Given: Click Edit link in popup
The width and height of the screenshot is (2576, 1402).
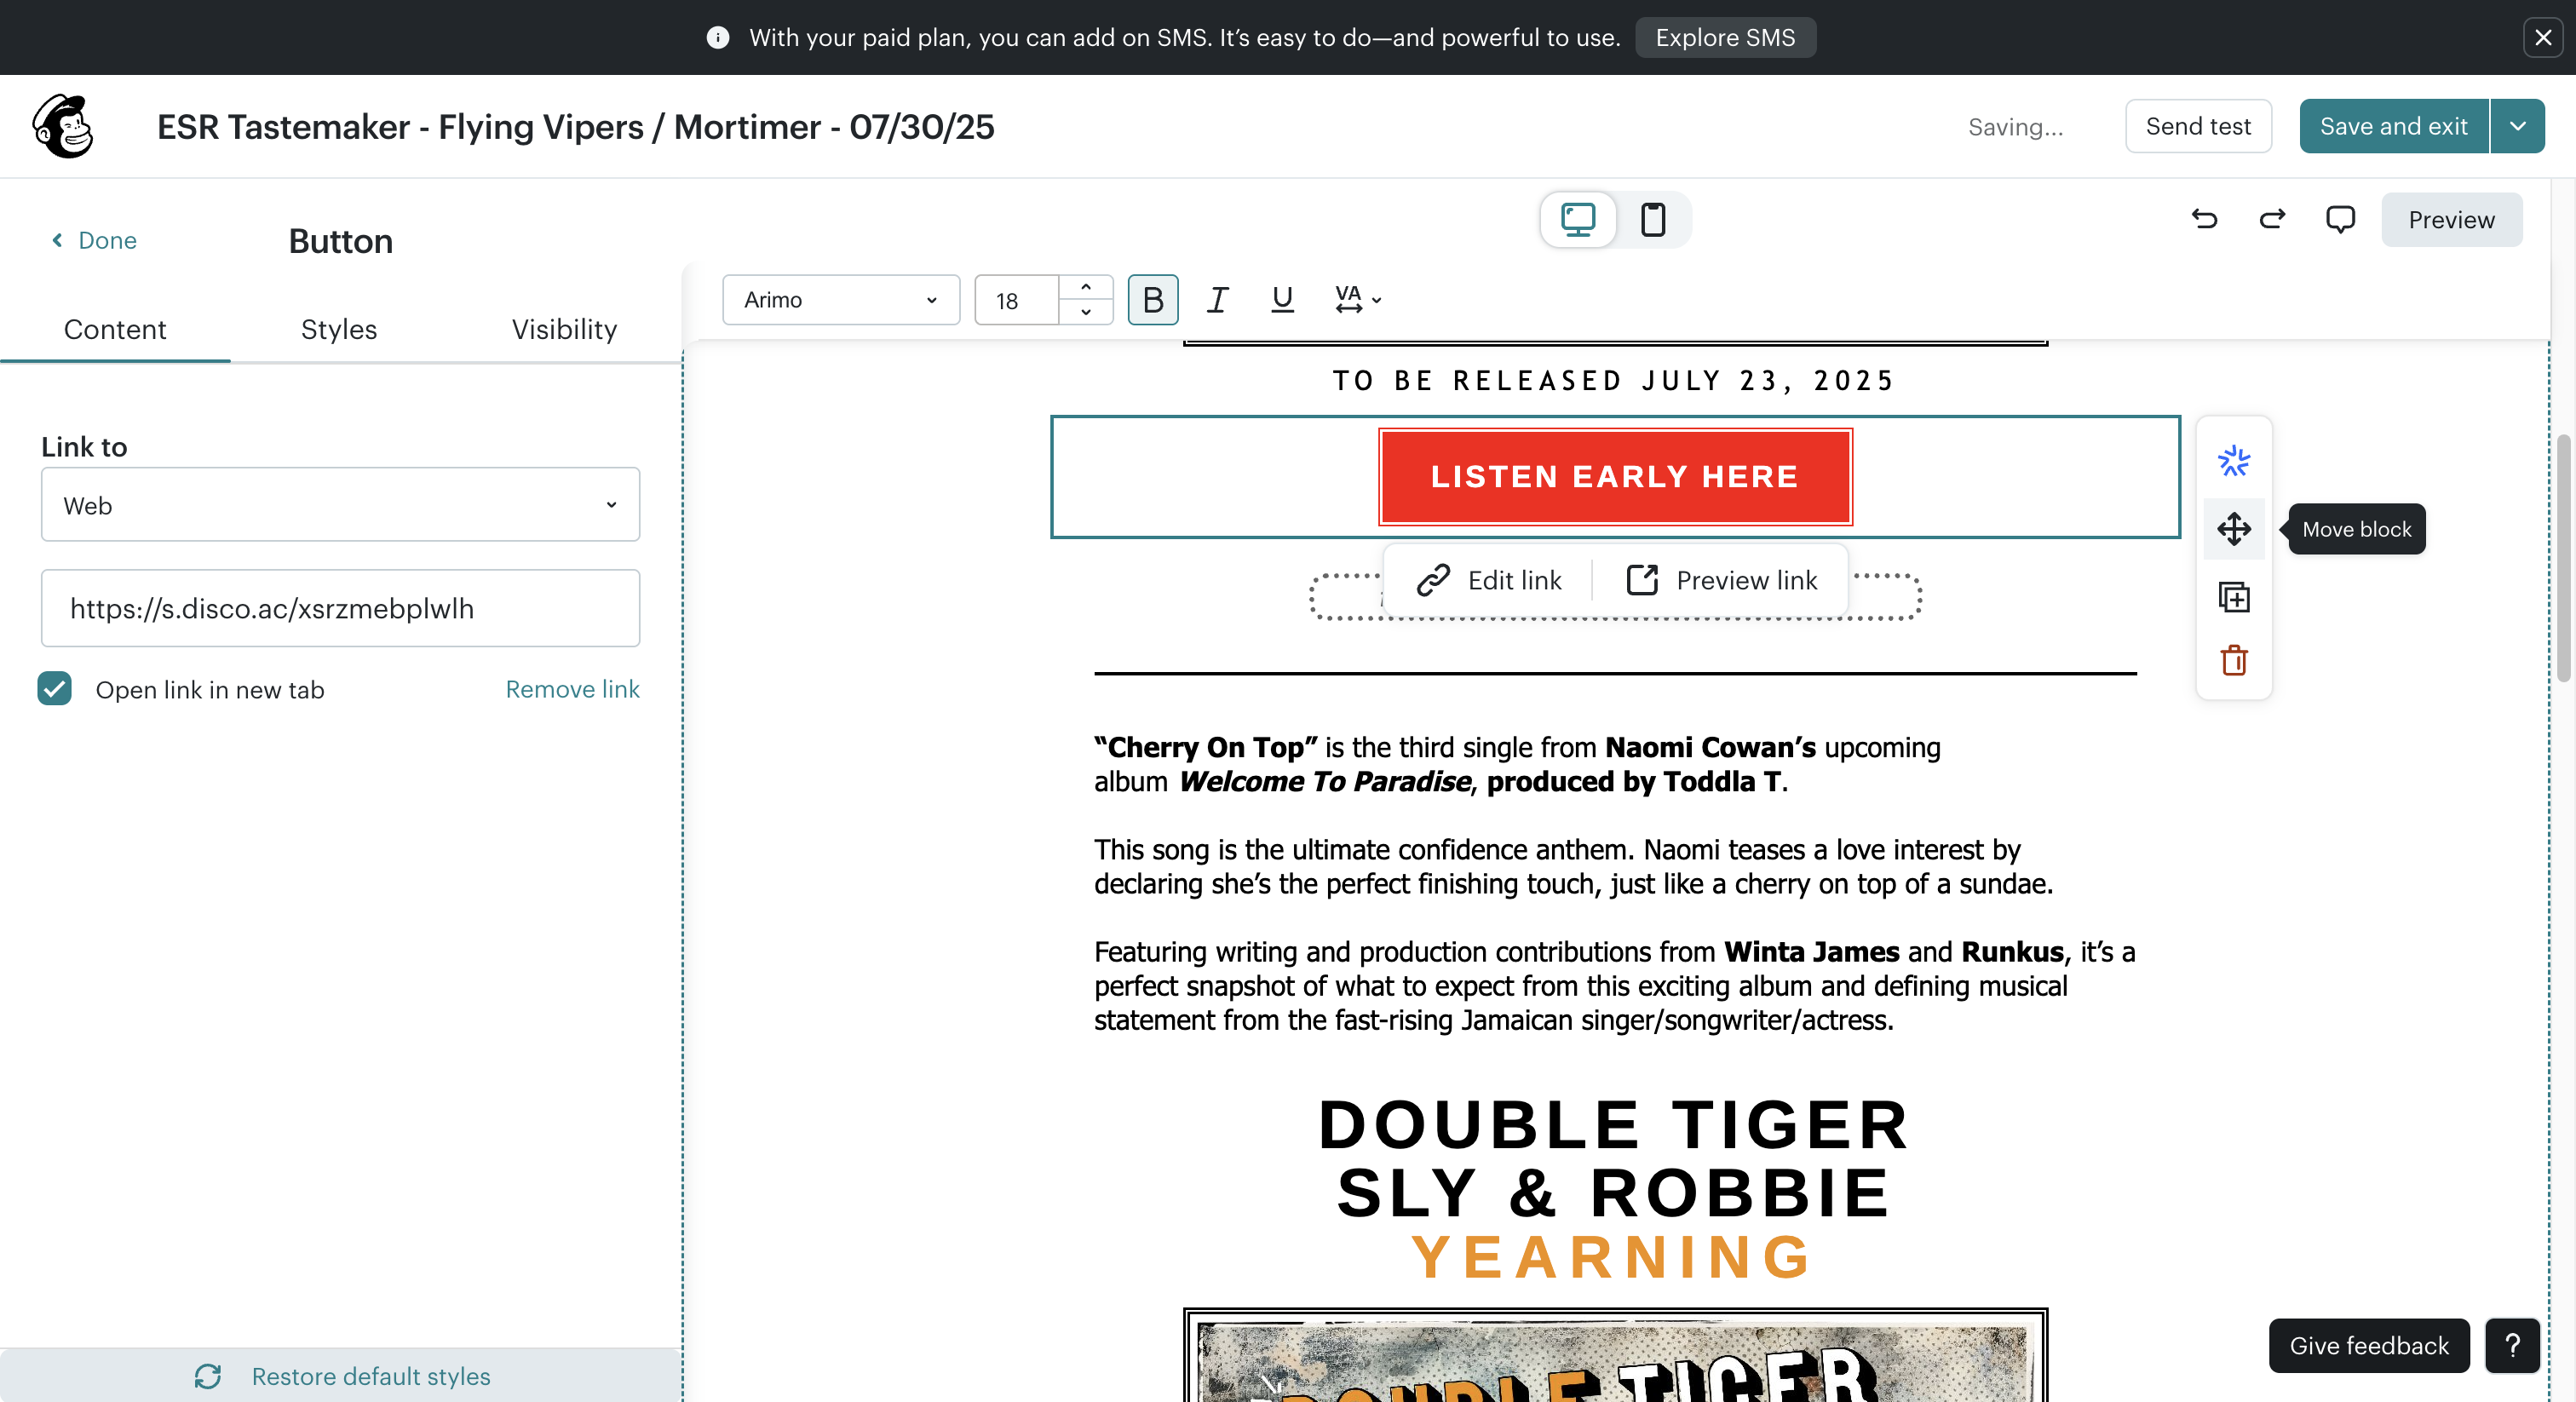Looking at the screenshot, I should click(x=1489, y=580).
